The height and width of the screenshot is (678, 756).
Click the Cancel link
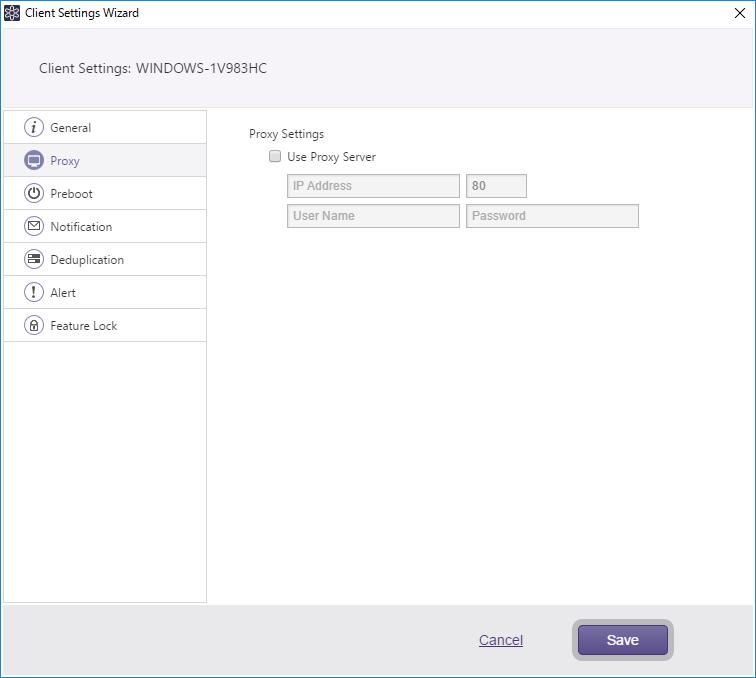pyautogui.click(x=501, y=640)
